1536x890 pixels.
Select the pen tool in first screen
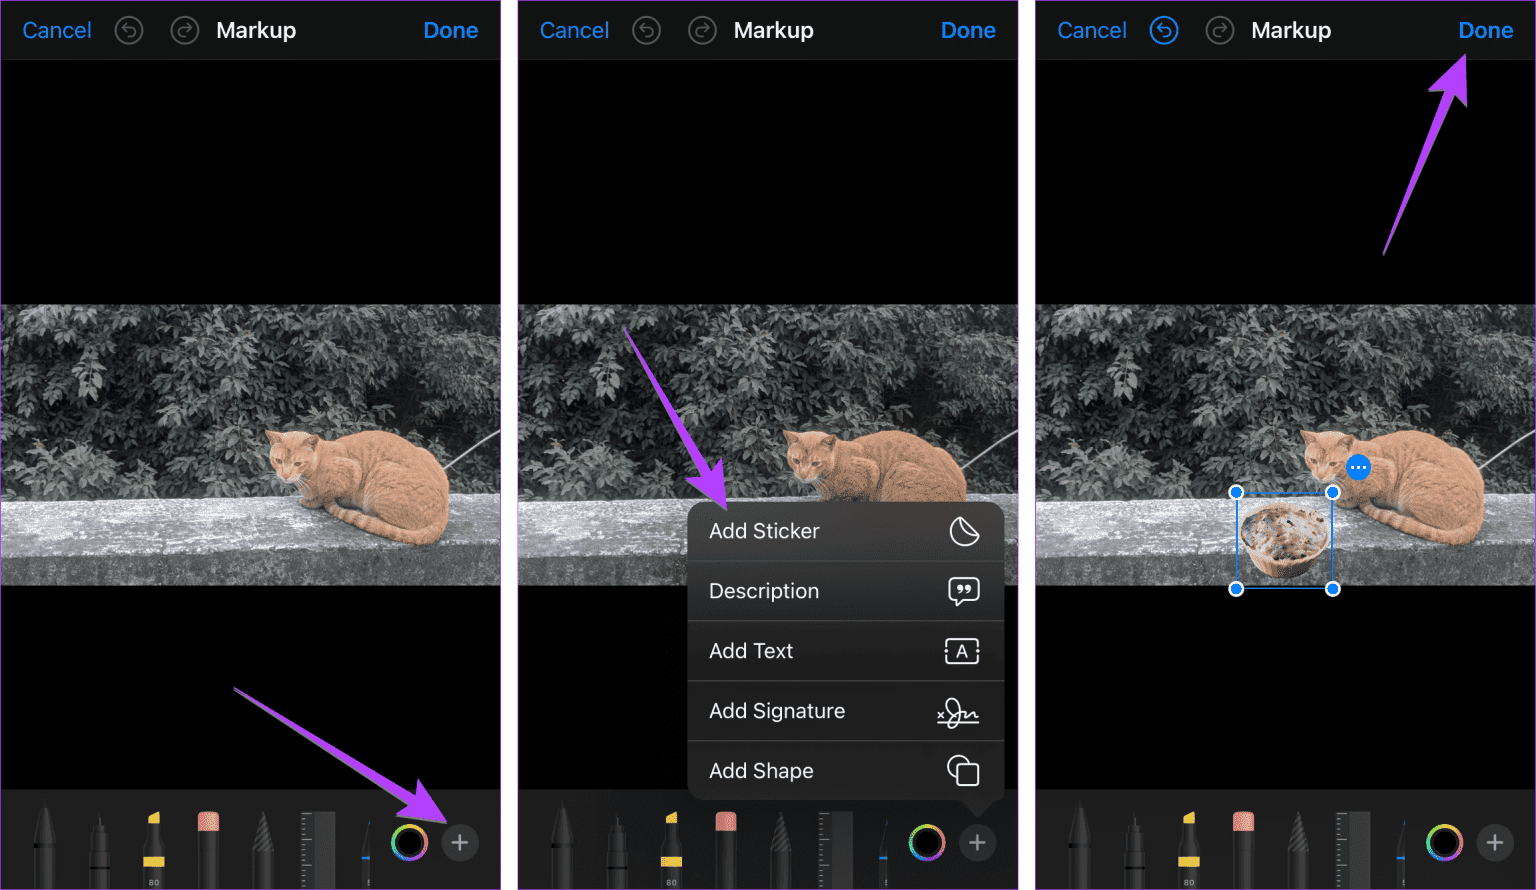(44, 846)
